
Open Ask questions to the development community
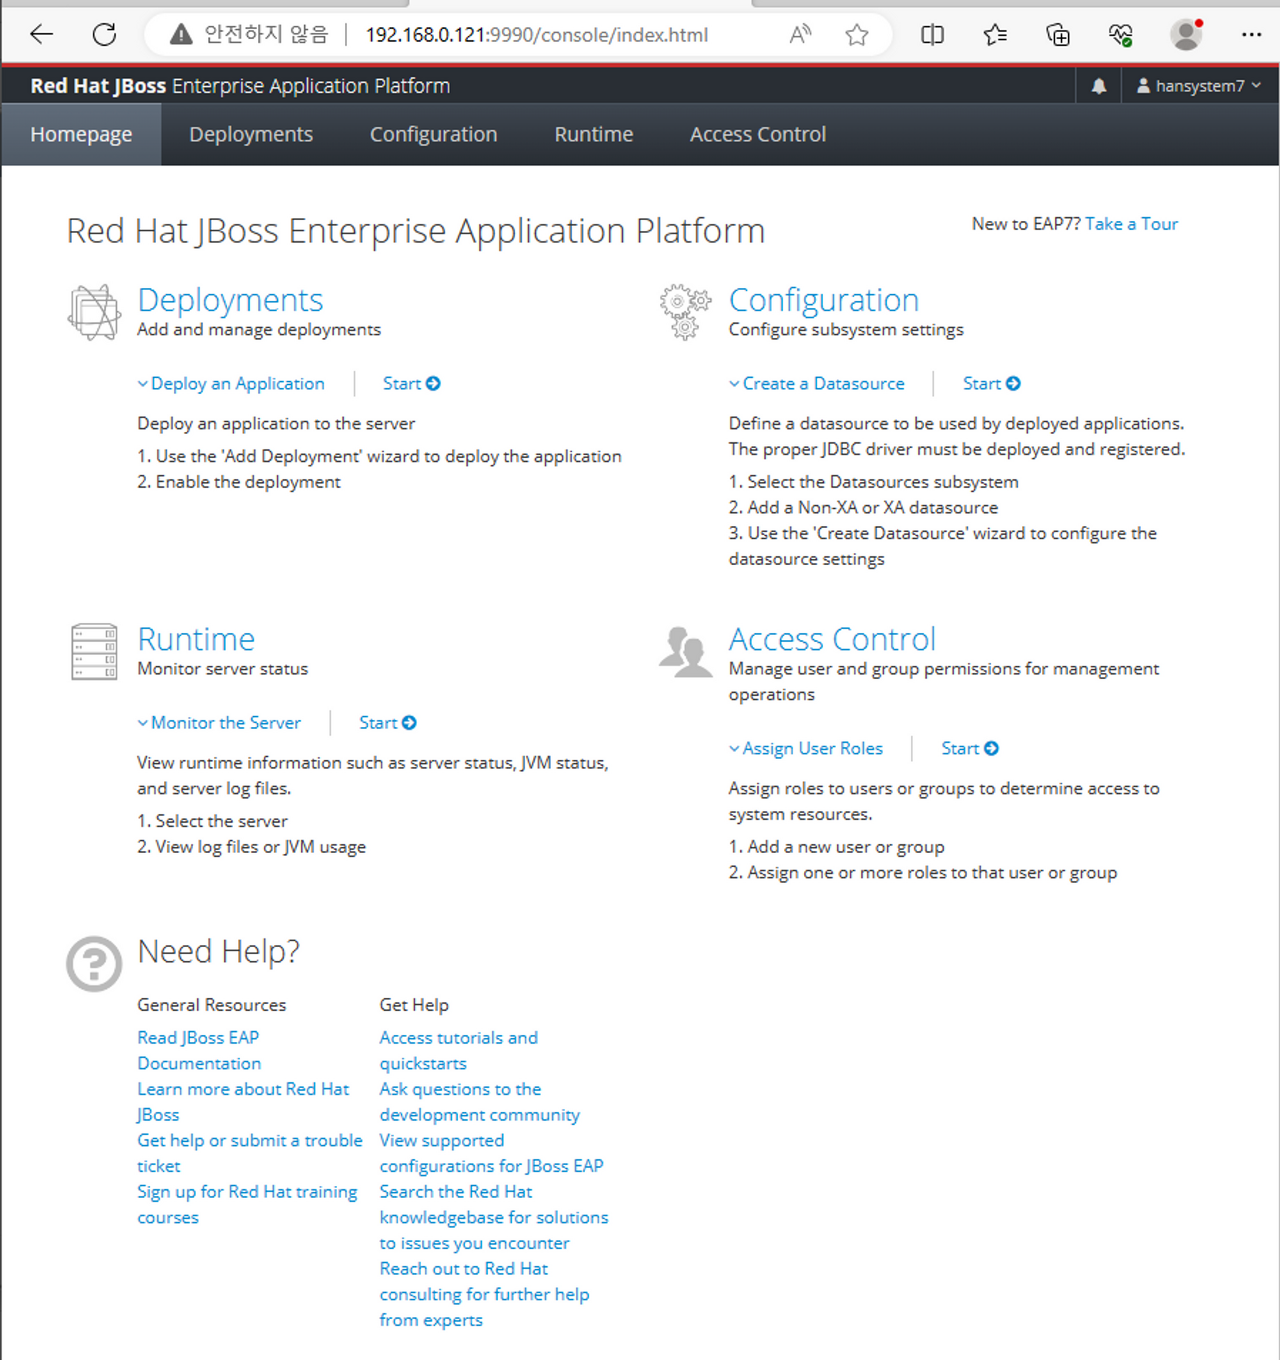(x=479, y=1102)
